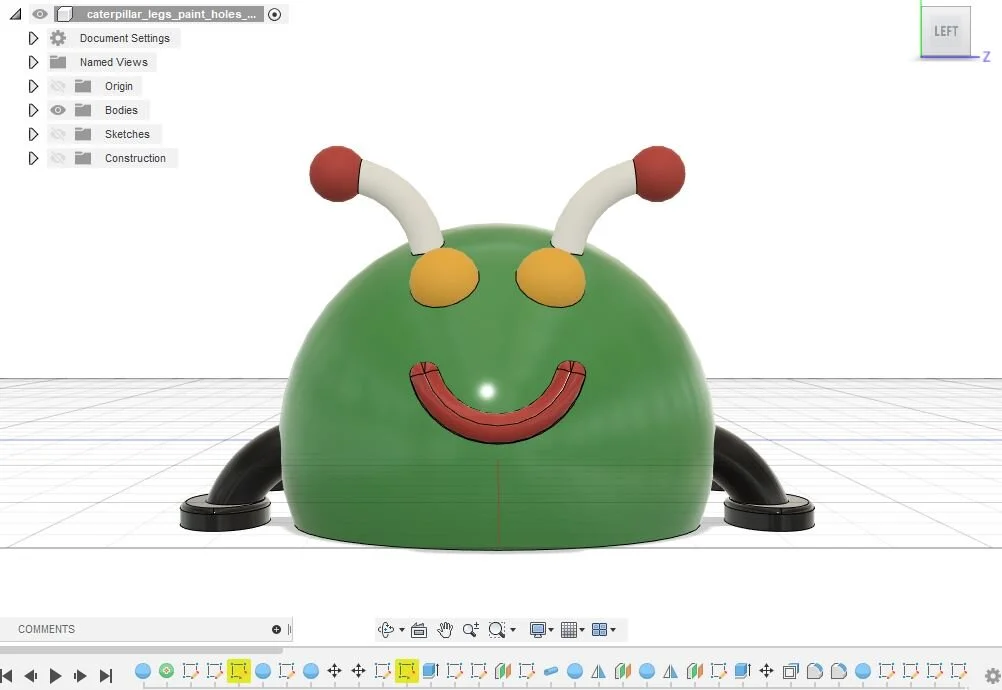Click the root component cube icon
Screen dimensions: 1002x690
(x=65, y=14)
